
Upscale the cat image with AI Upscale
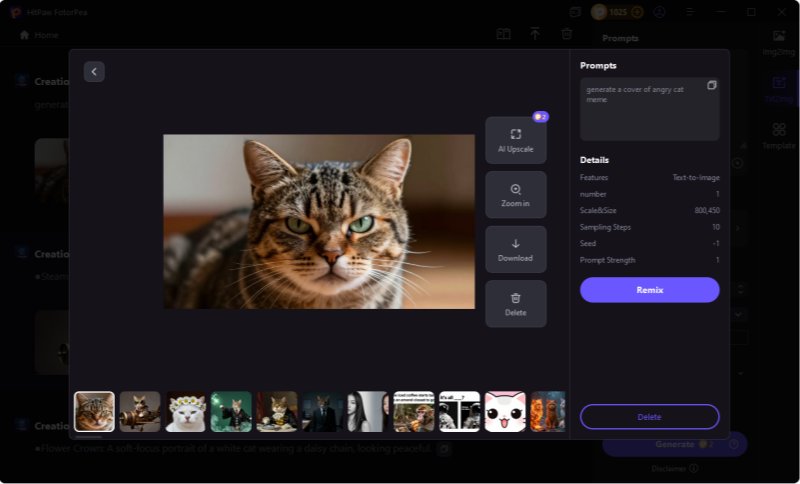[516, 140]
